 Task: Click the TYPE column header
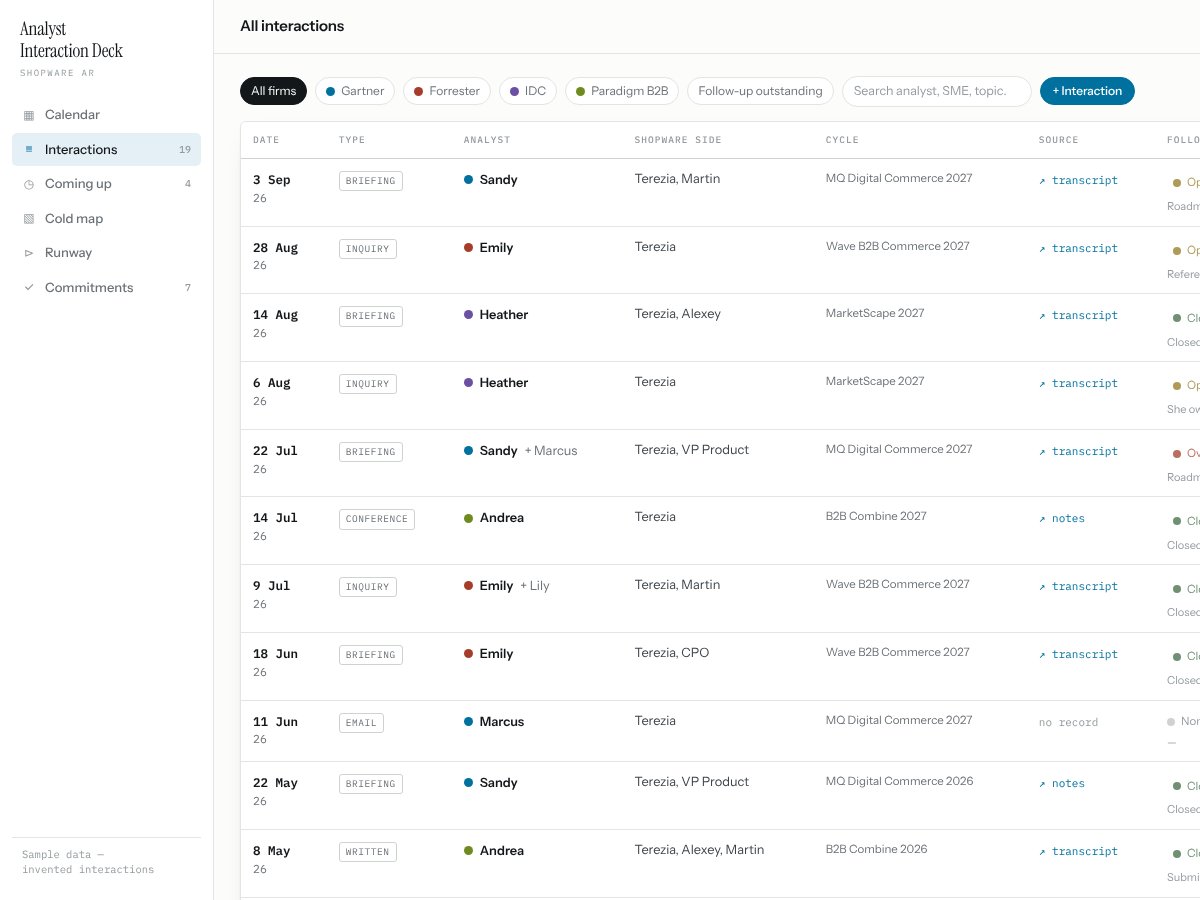coord(352,140)
